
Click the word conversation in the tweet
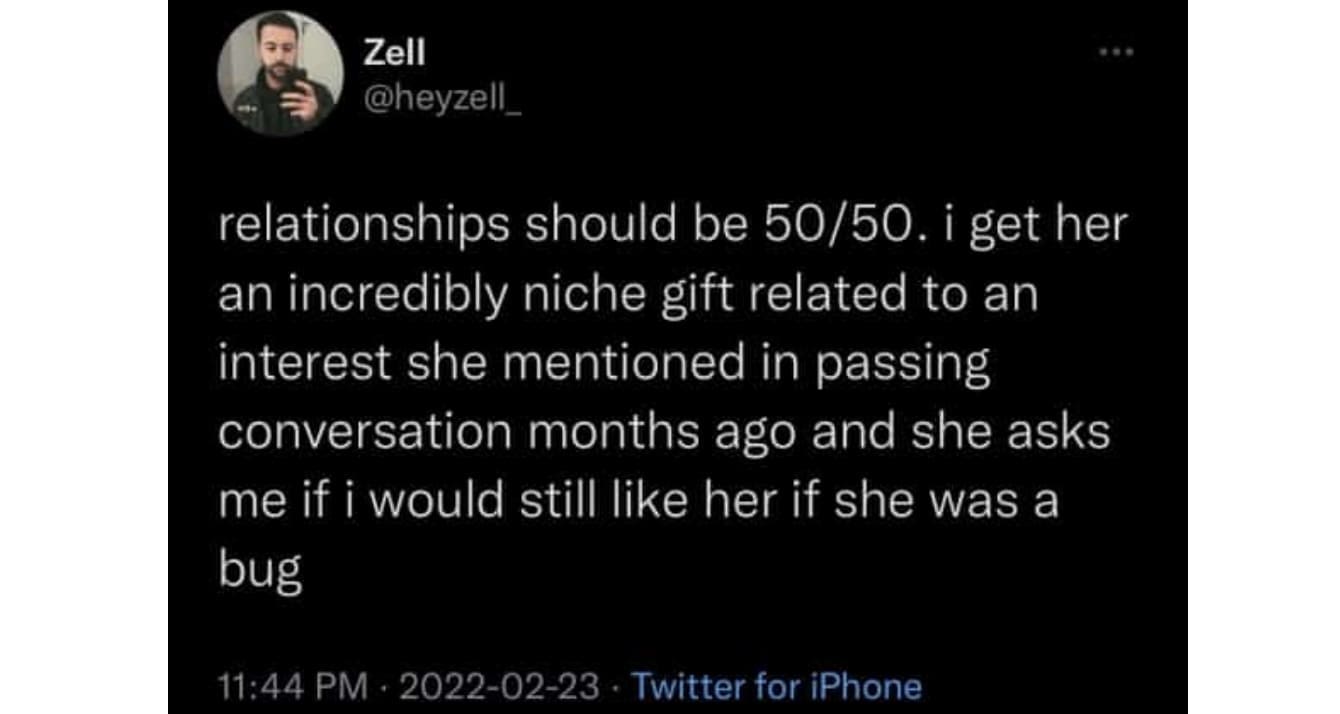coord(358,433)
